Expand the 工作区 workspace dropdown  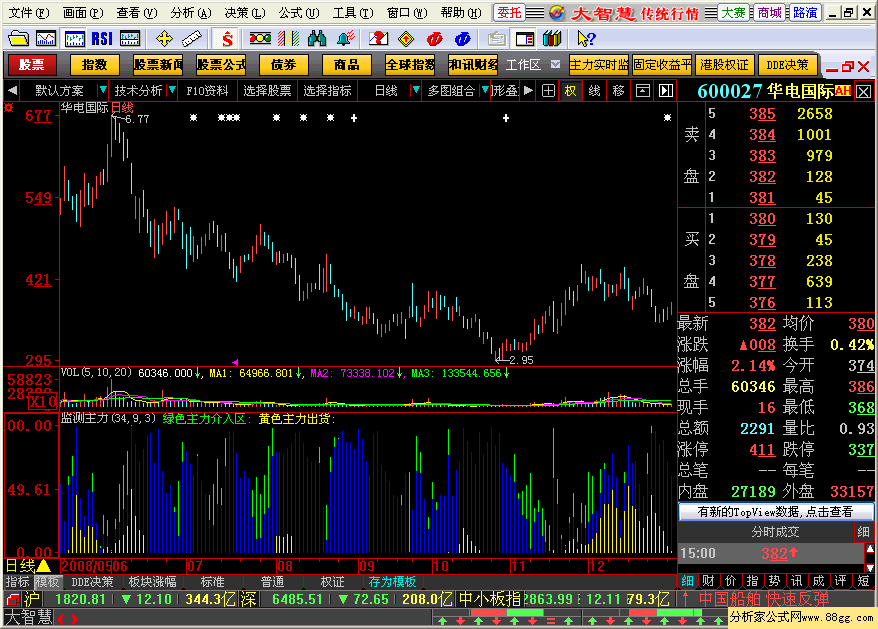pyautogui.click(x=555, y=64)
